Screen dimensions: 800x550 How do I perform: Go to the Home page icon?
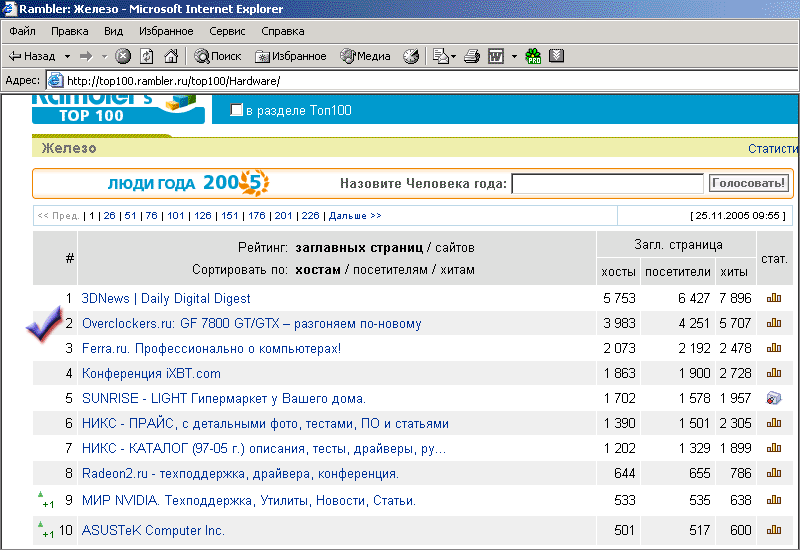click(x=171, y=57)
